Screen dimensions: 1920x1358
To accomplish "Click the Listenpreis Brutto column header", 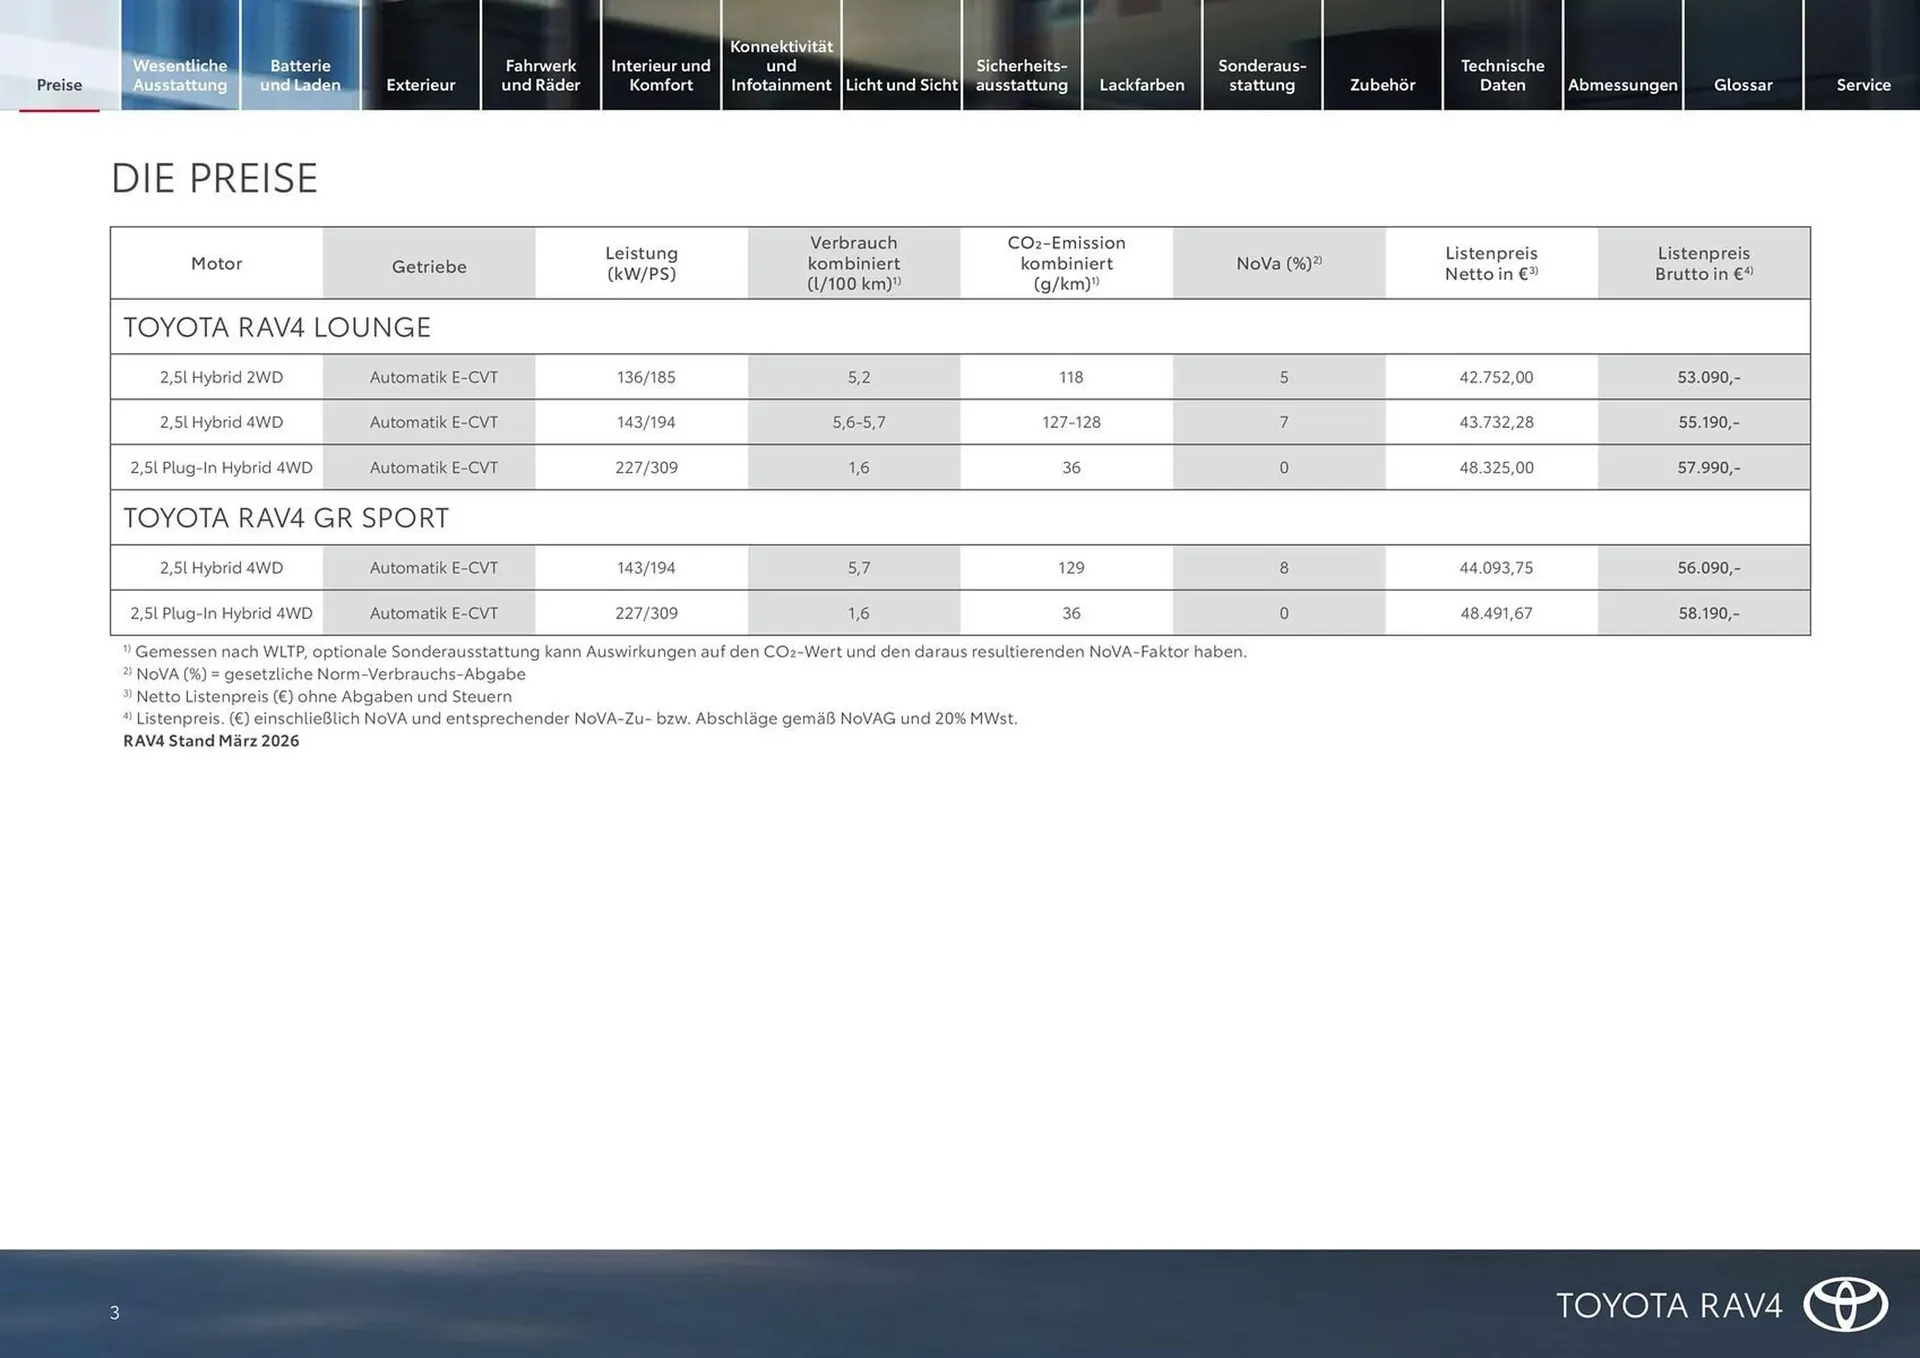I will pos(1703,263).
